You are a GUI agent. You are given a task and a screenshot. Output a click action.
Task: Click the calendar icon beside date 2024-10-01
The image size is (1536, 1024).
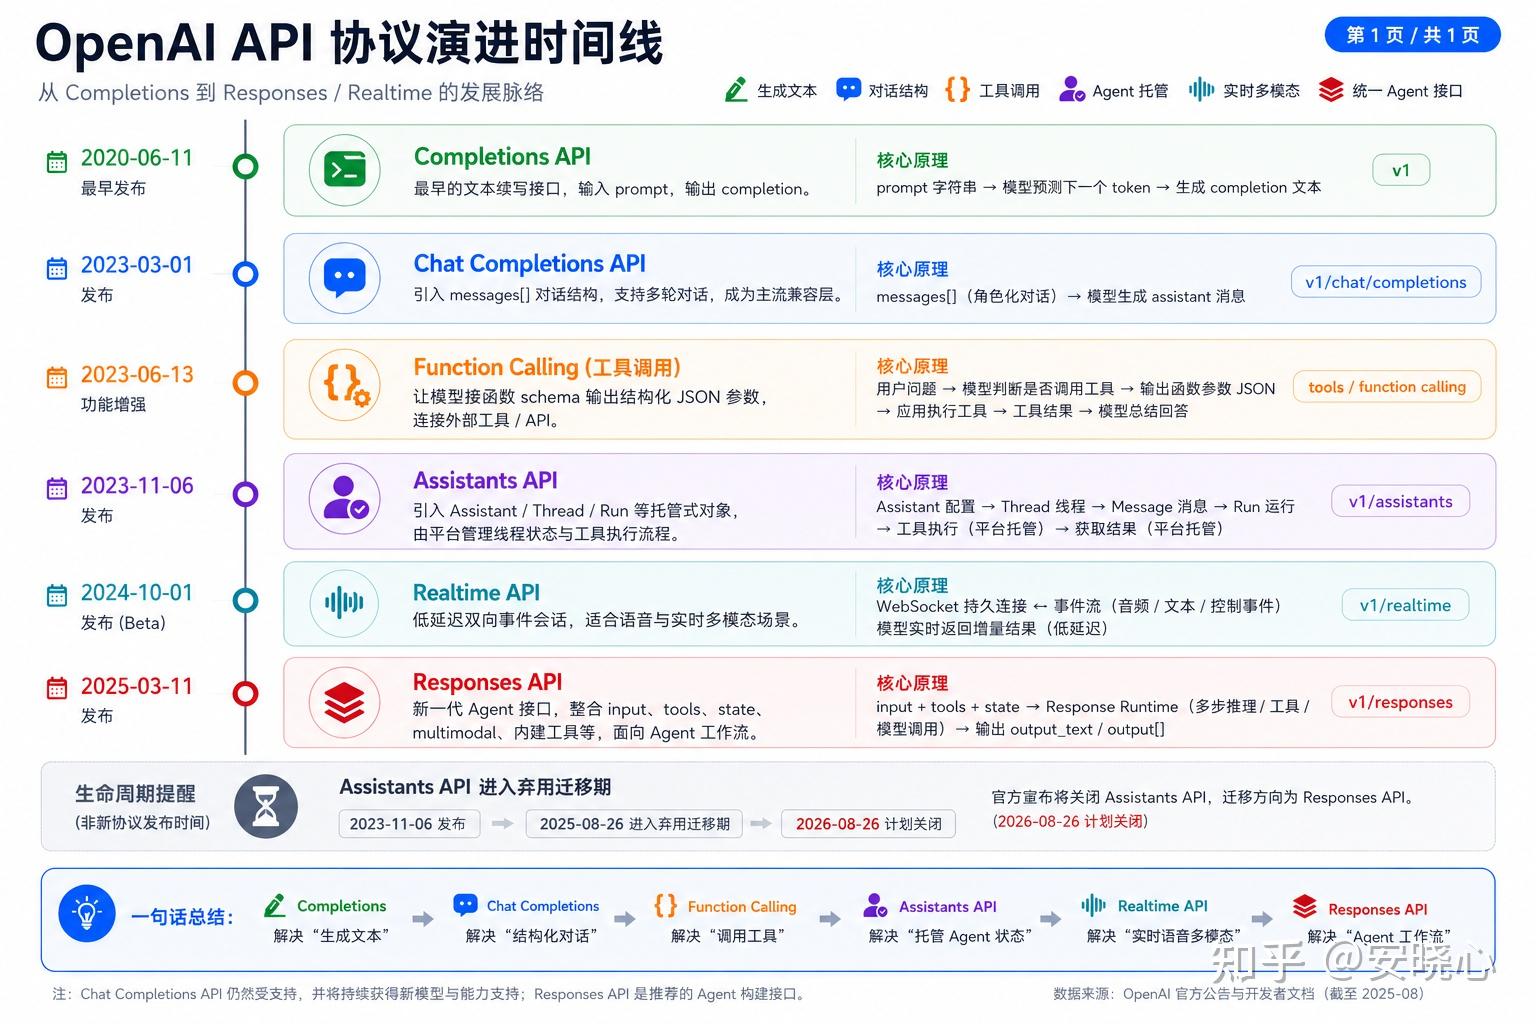coord(57,595)
